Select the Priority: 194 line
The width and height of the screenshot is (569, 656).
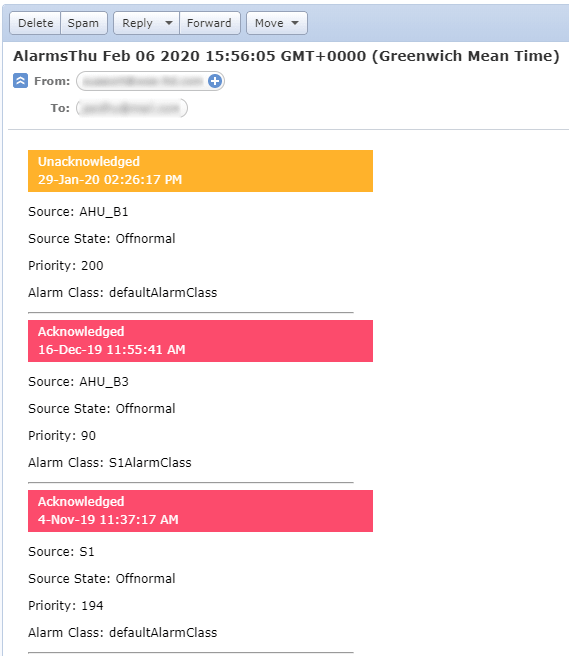(66, 605)
